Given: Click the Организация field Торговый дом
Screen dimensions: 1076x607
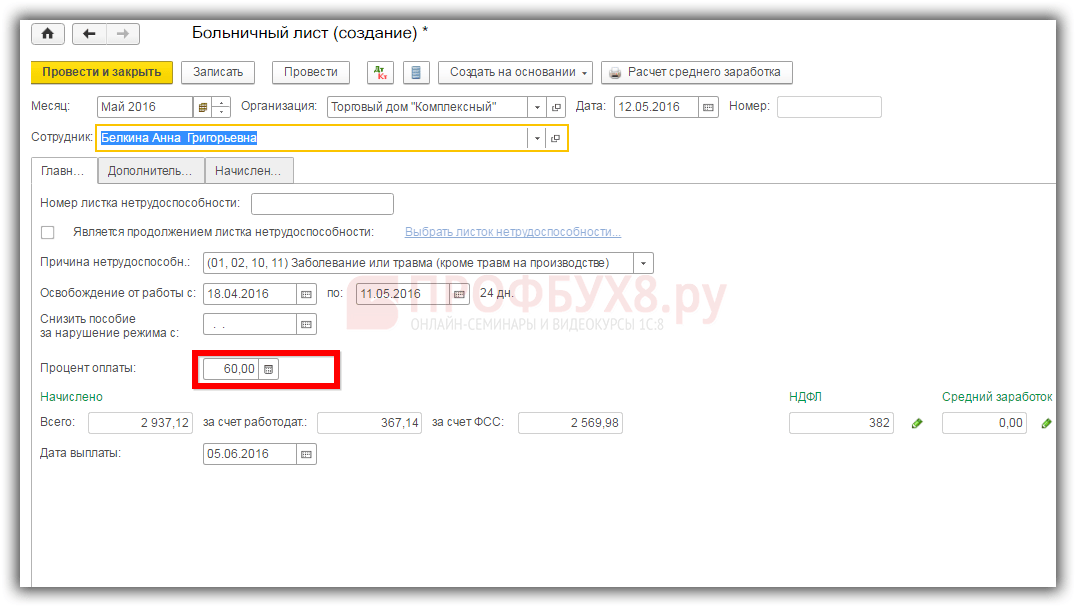Looking at the screenshot, I should (428, 107).
